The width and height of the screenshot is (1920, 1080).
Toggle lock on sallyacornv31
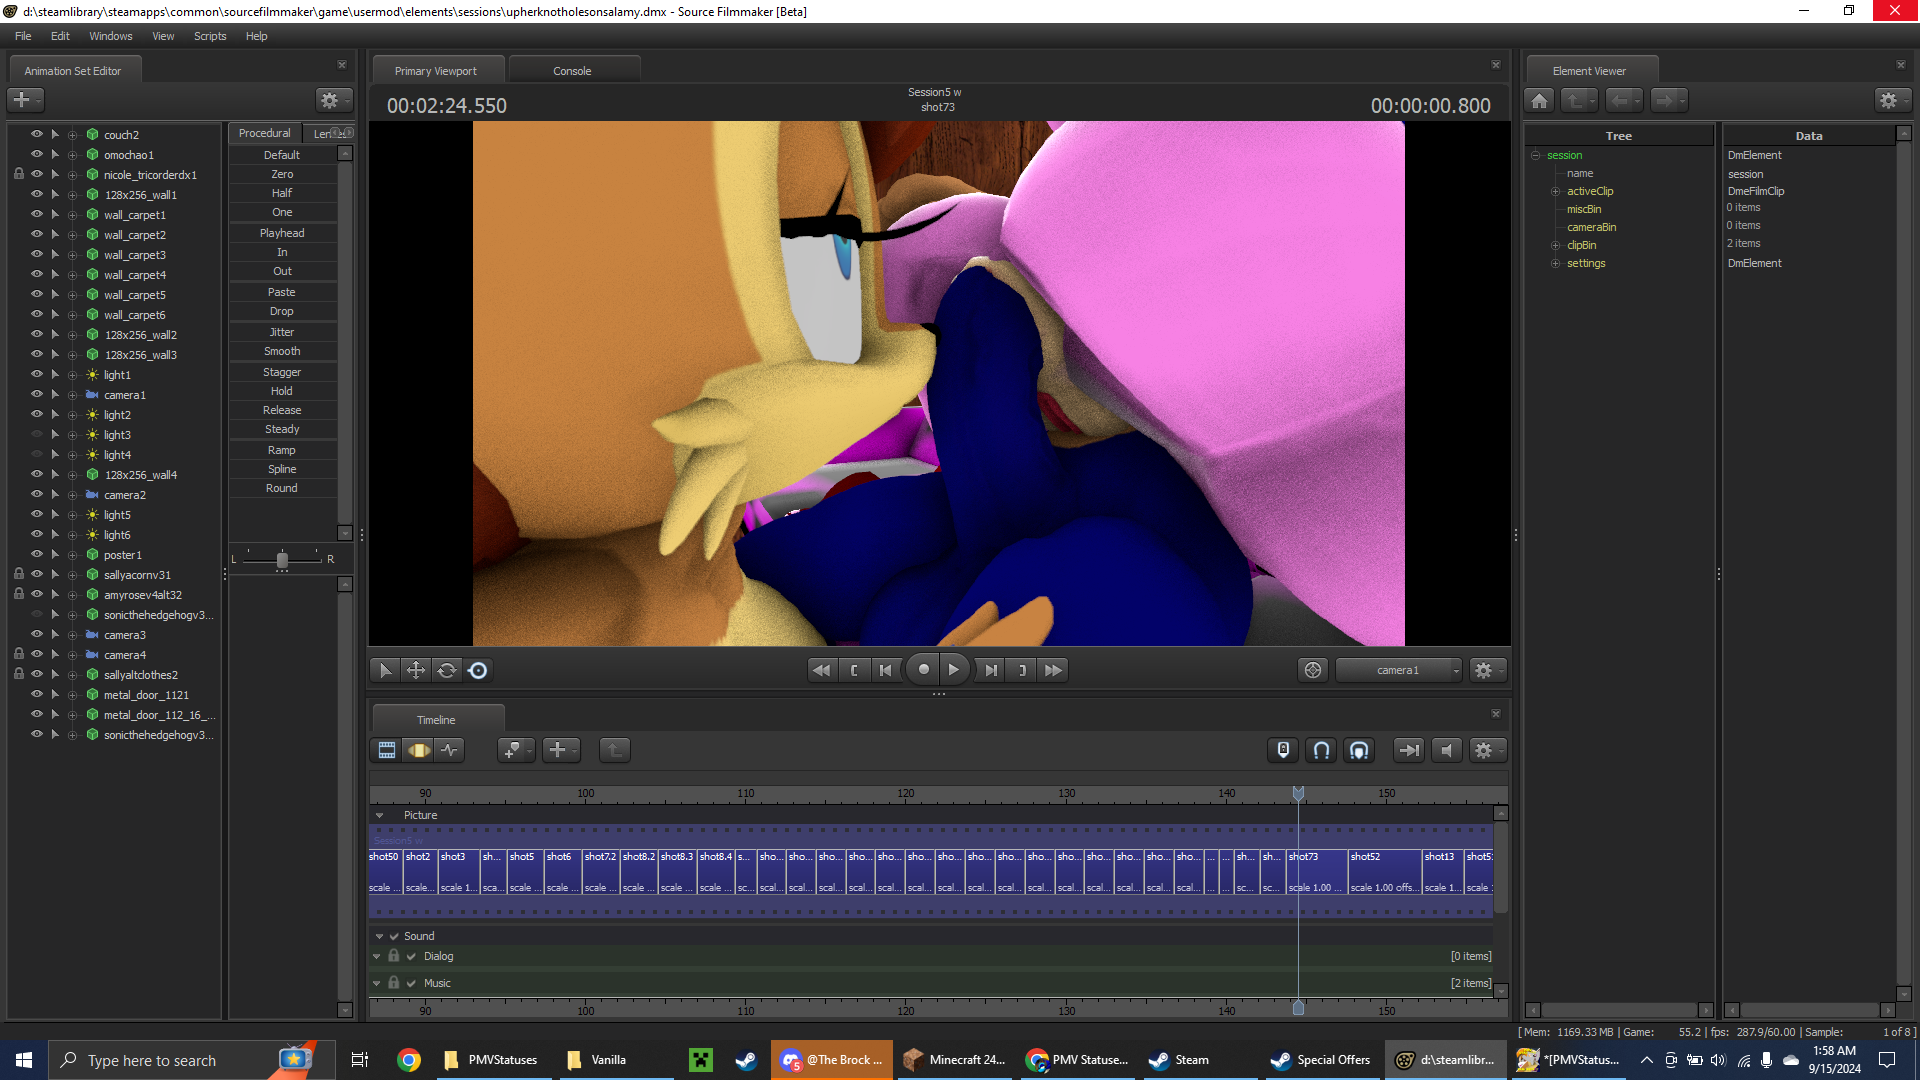[19, 574]
